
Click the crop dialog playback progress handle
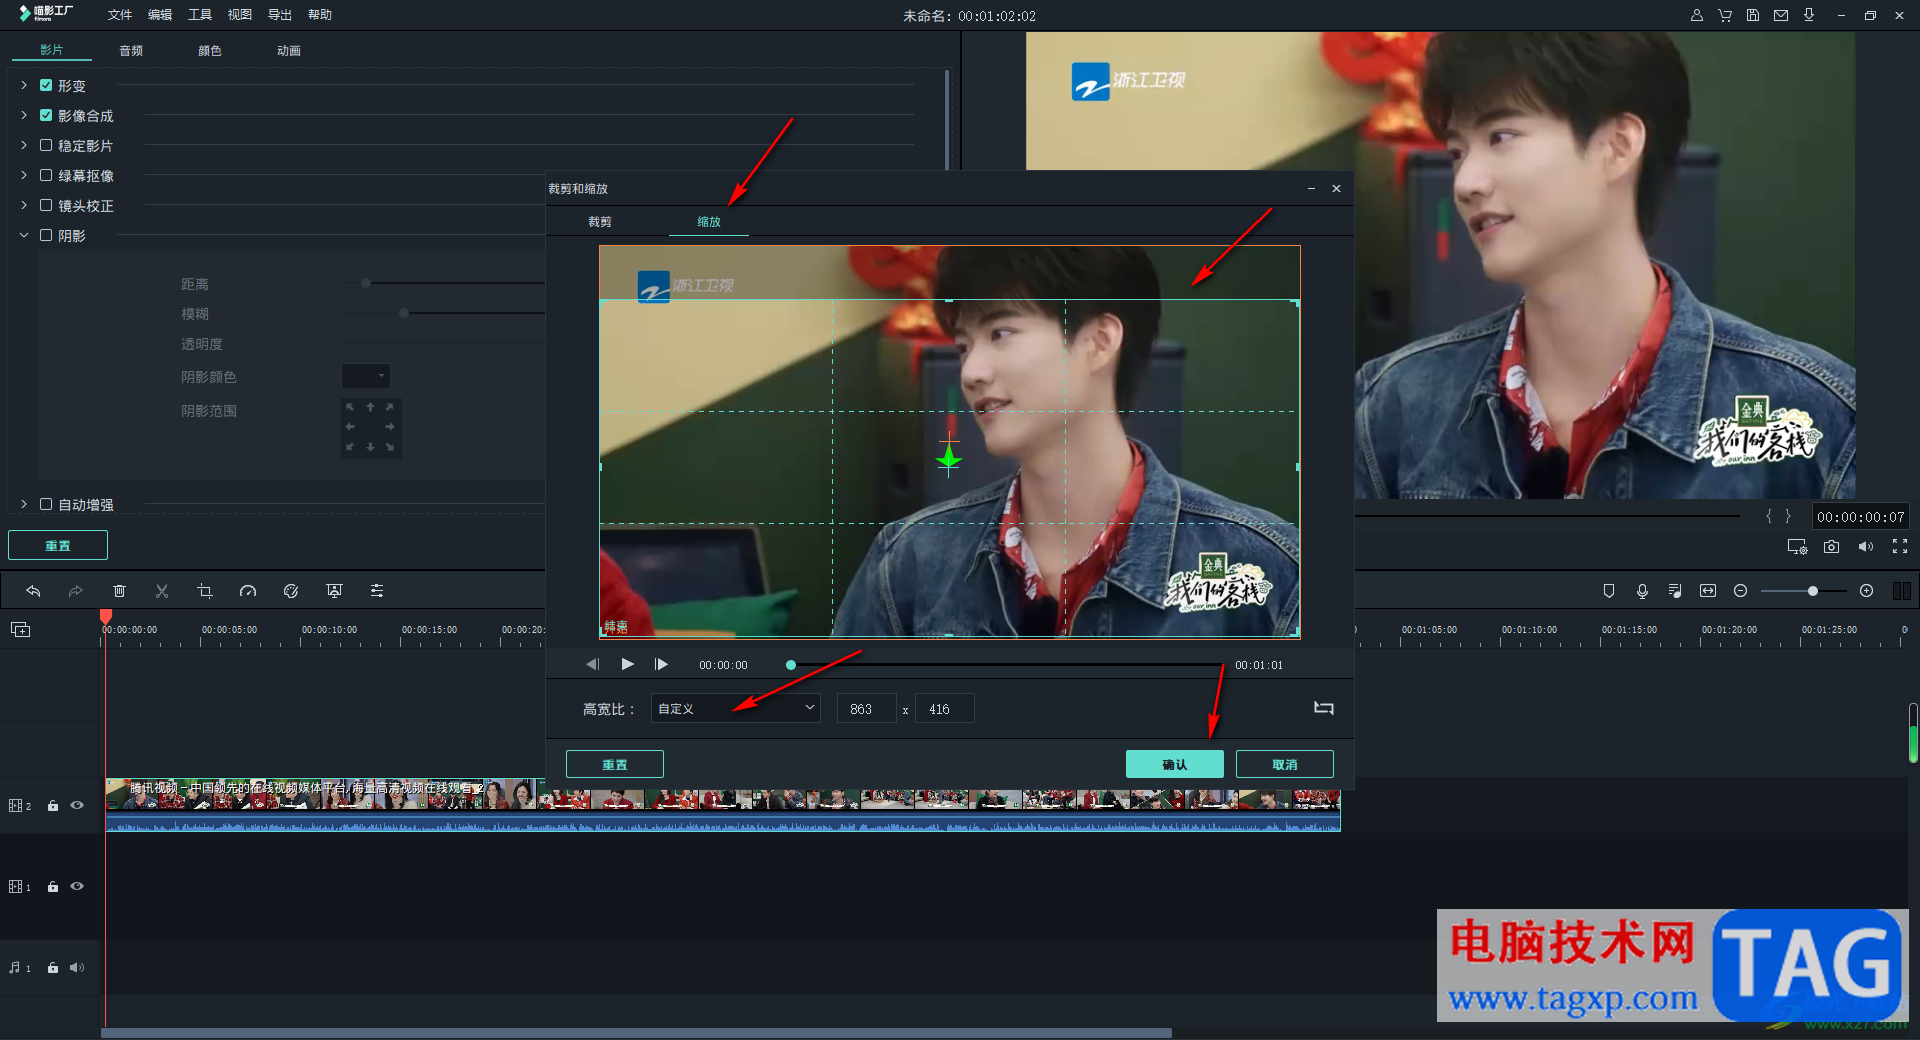791,665
